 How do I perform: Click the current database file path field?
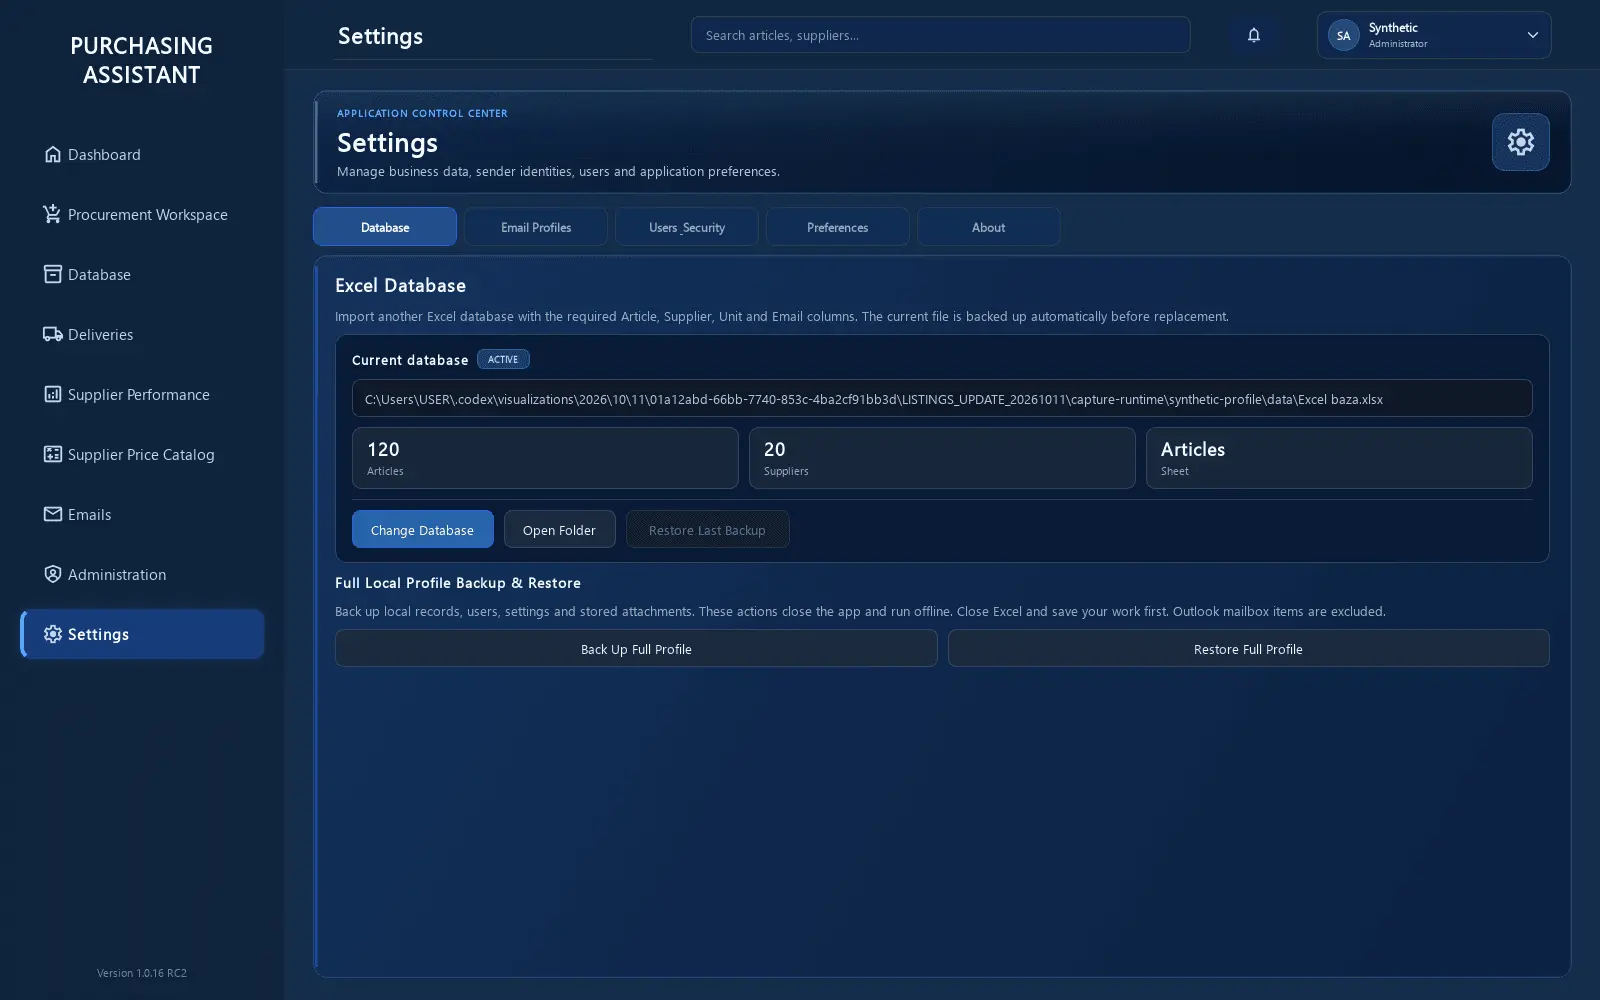click(x=942, y=398)
